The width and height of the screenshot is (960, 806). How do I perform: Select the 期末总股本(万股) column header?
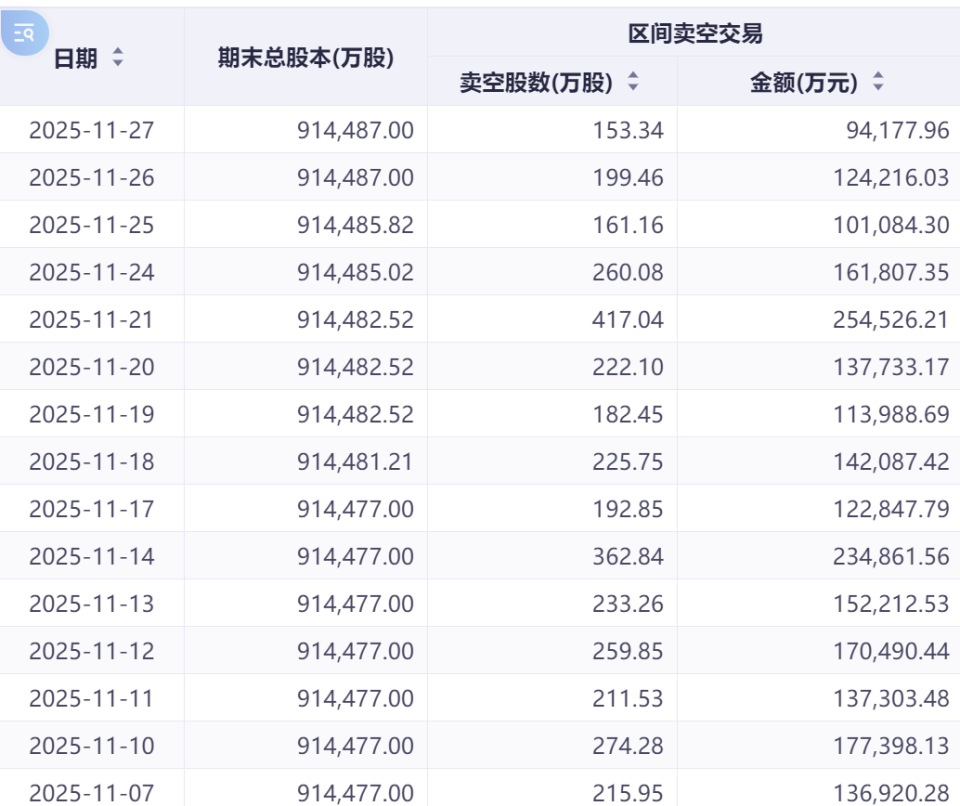306,58
